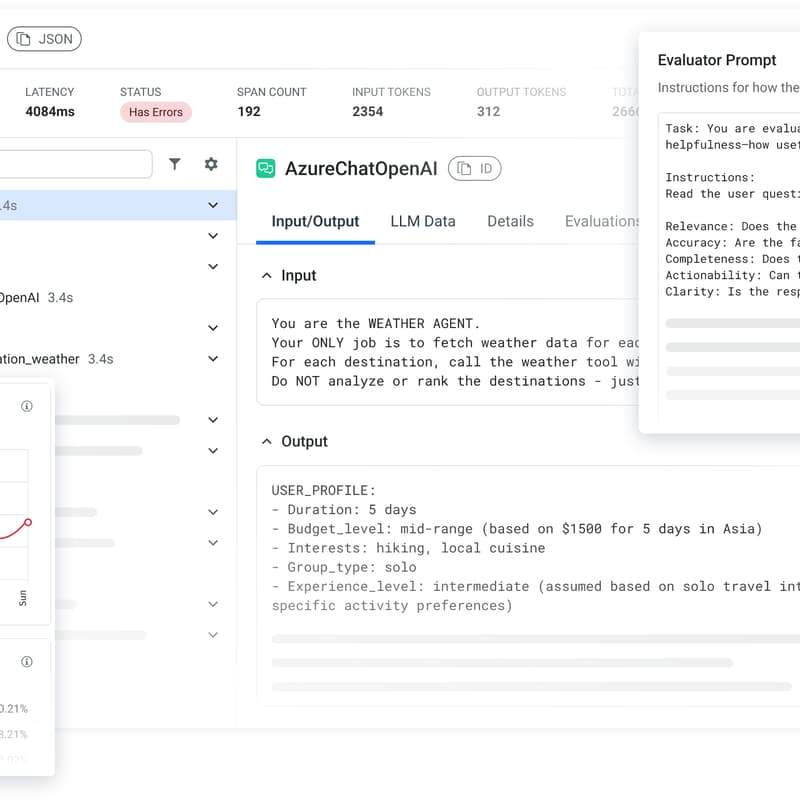800x800 pixels.
Task: Click info icon on the chart card
Action: pos(27,406)
